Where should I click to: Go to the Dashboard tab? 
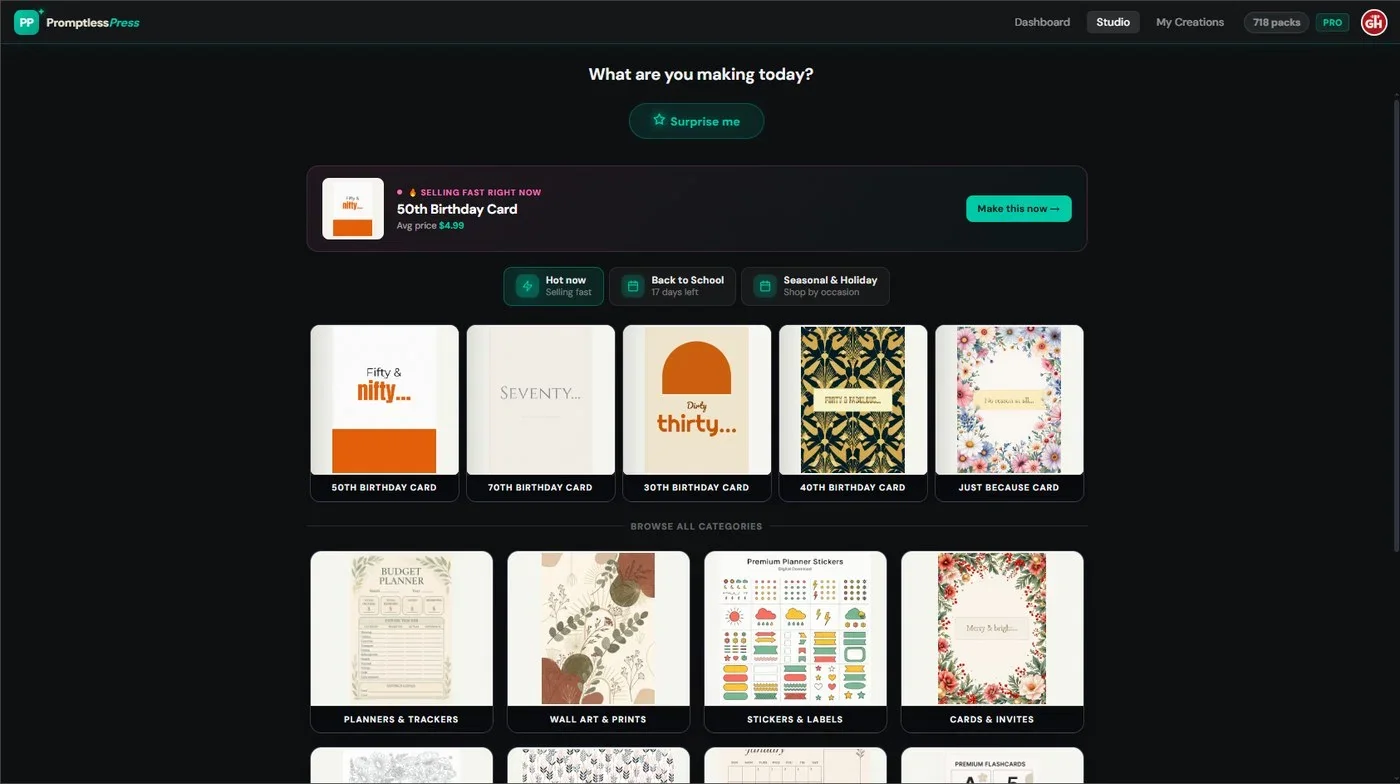[x=1042, y=22]
